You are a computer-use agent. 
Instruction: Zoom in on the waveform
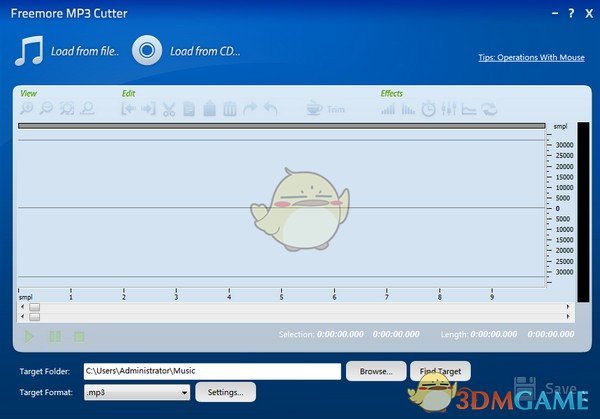point(27,109)
